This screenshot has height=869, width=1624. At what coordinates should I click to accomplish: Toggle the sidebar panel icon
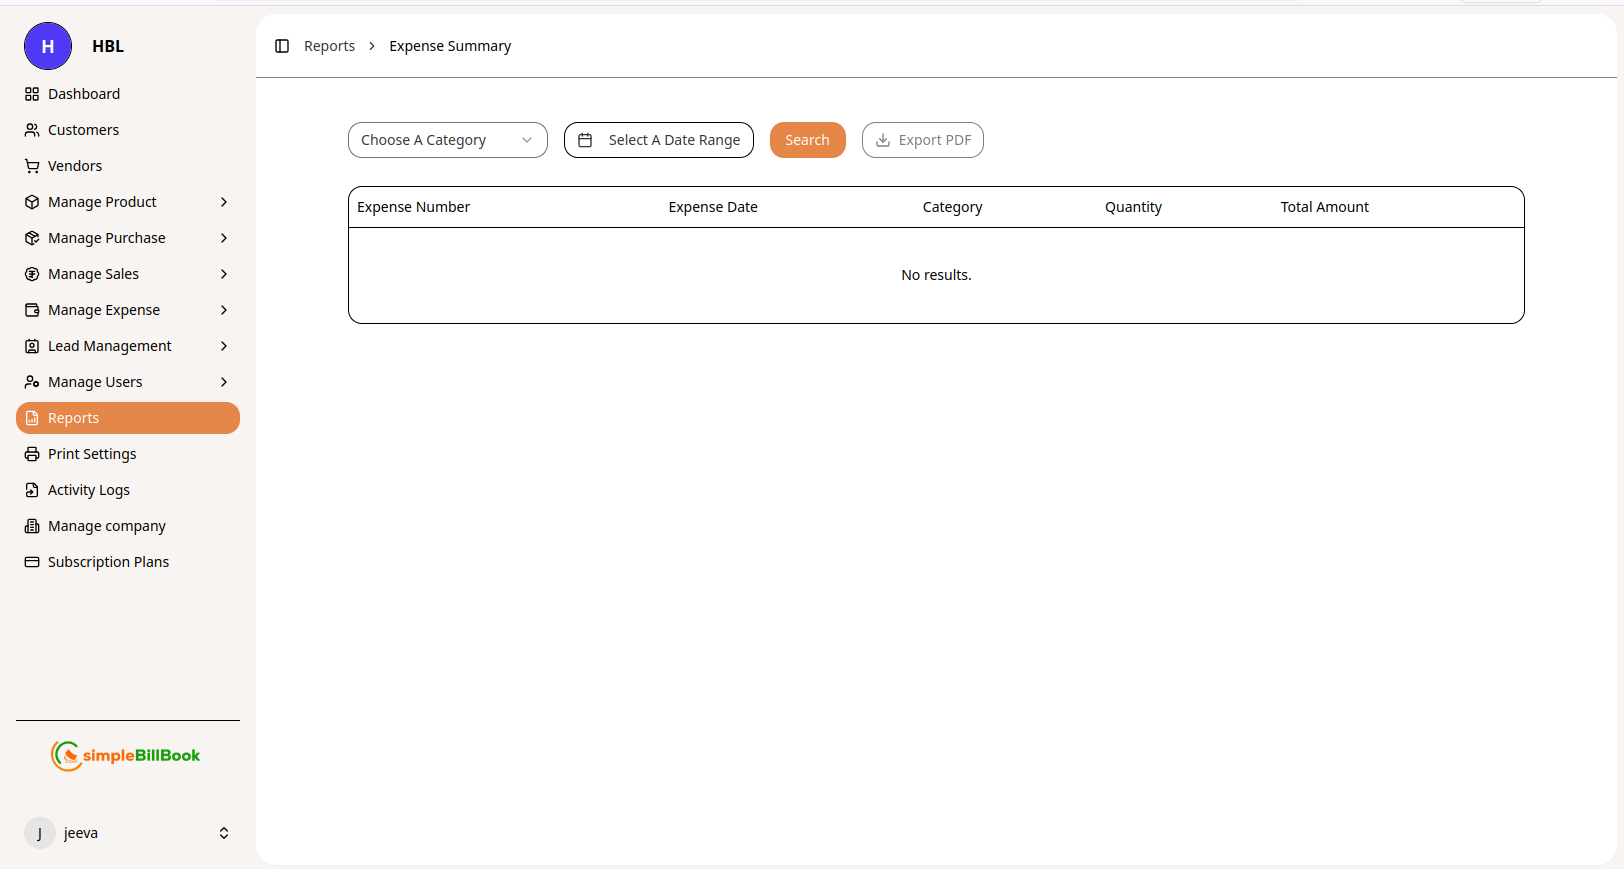[x=282, y=46]
